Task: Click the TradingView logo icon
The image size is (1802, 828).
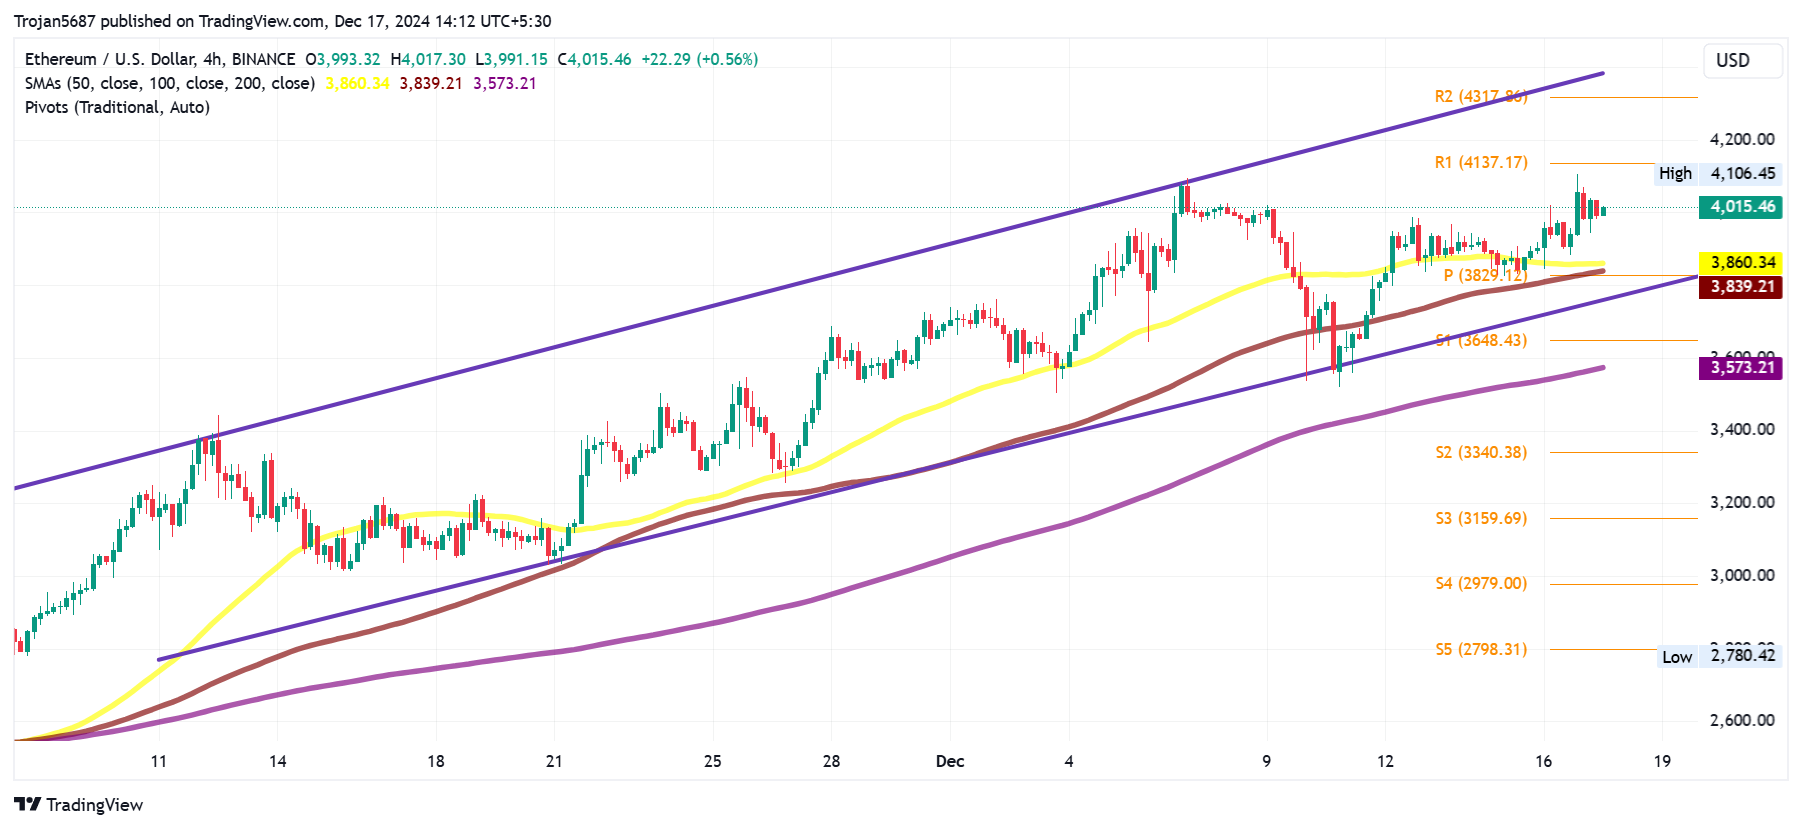Action: [28, 805]
